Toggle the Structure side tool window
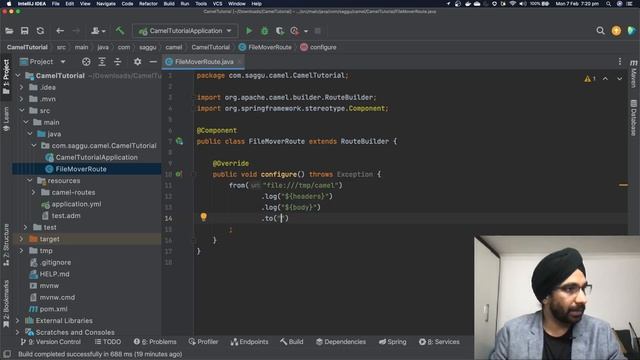This screenshot has height=360, width=640. point(6,245)
